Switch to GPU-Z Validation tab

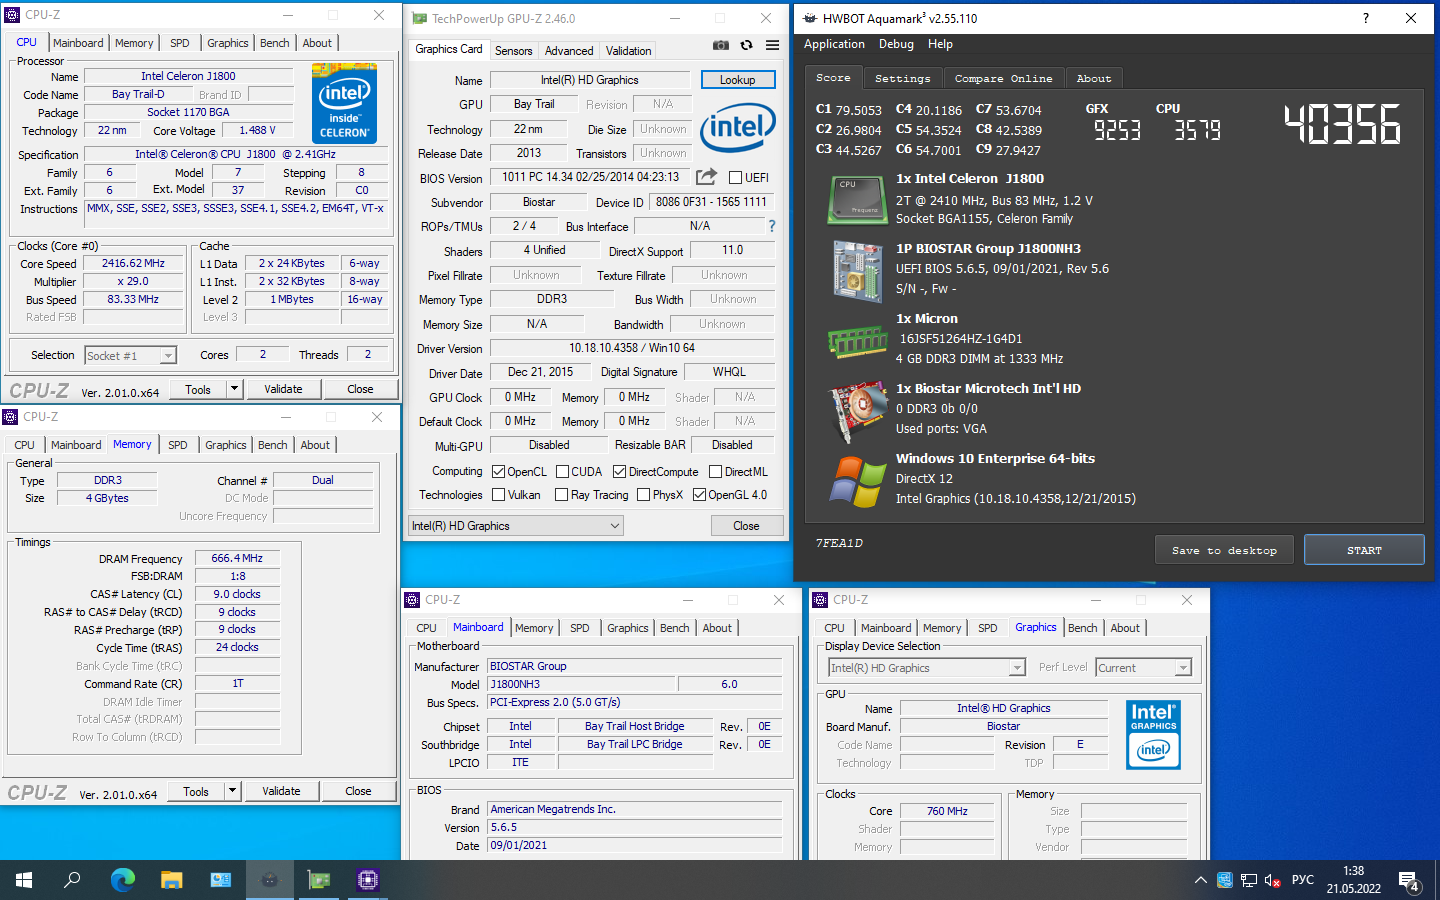(x=628, y=51)
